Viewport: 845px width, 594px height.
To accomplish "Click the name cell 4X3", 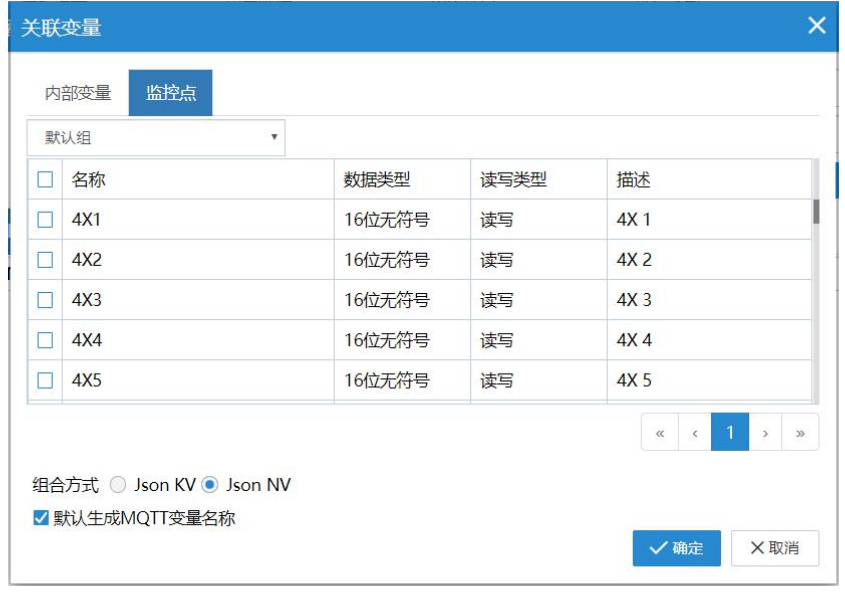I will coord(198,300).
